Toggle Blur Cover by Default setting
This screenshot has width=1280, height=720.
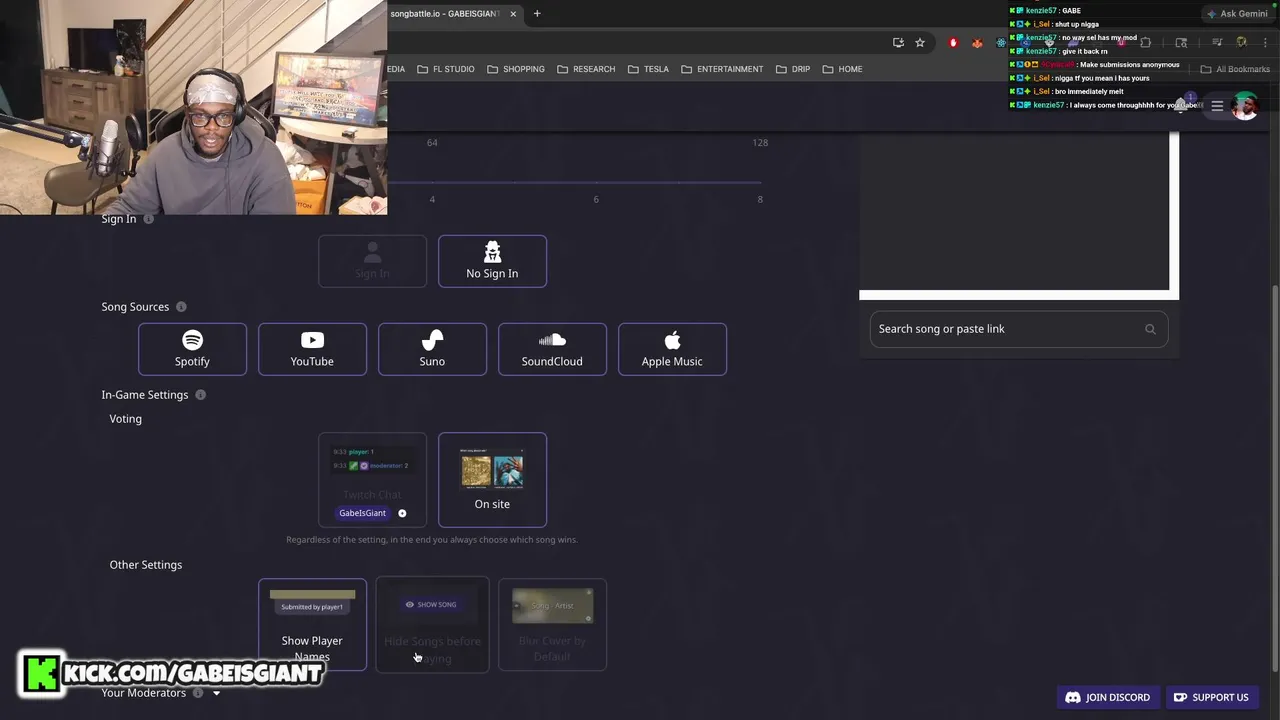[552, 625]
